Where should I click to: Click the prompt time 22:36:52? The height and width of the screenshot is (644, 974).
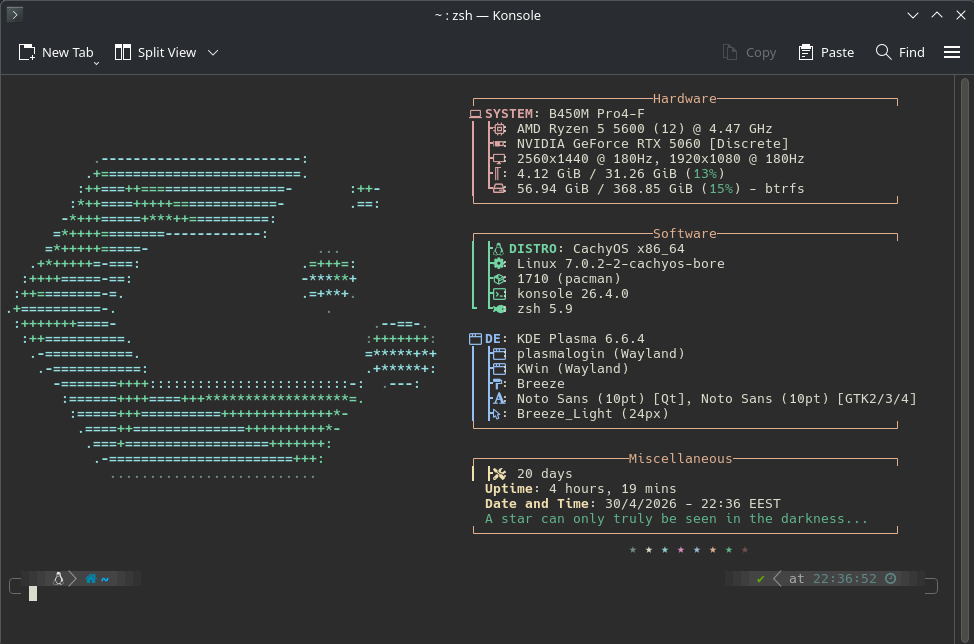[845, 579]
